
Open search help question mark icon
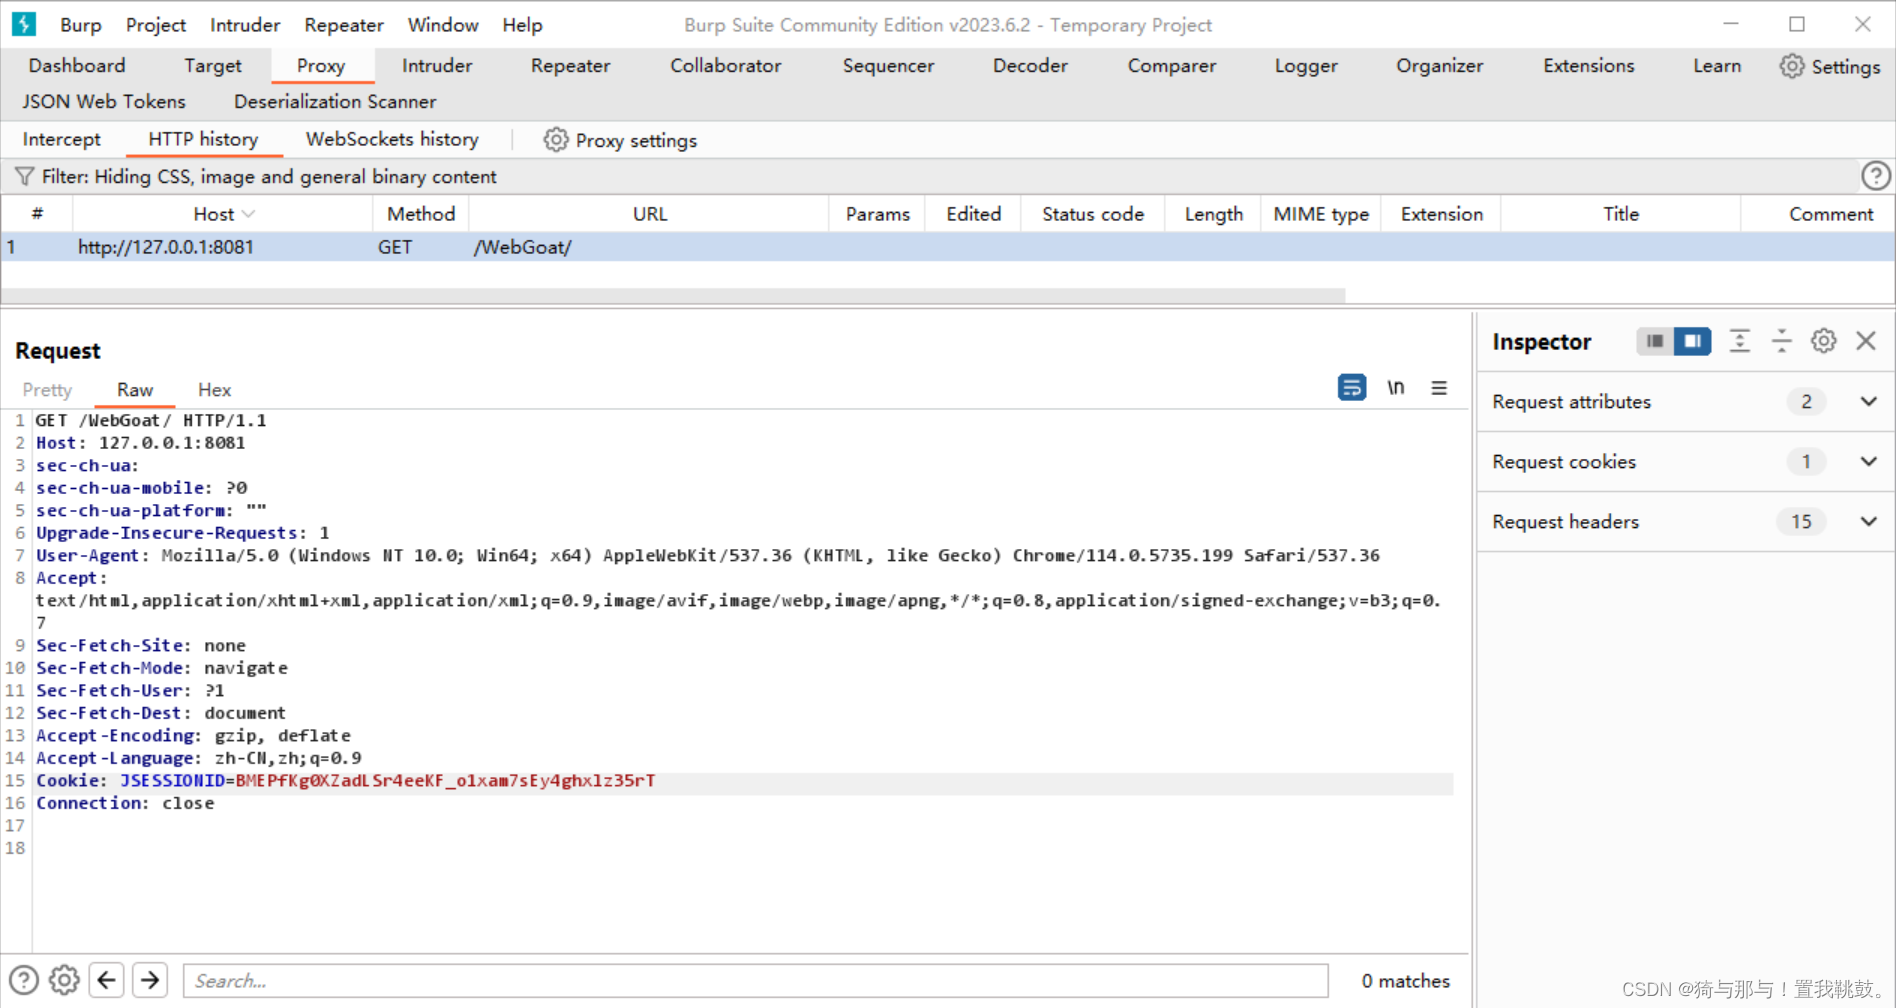point(24,980)
